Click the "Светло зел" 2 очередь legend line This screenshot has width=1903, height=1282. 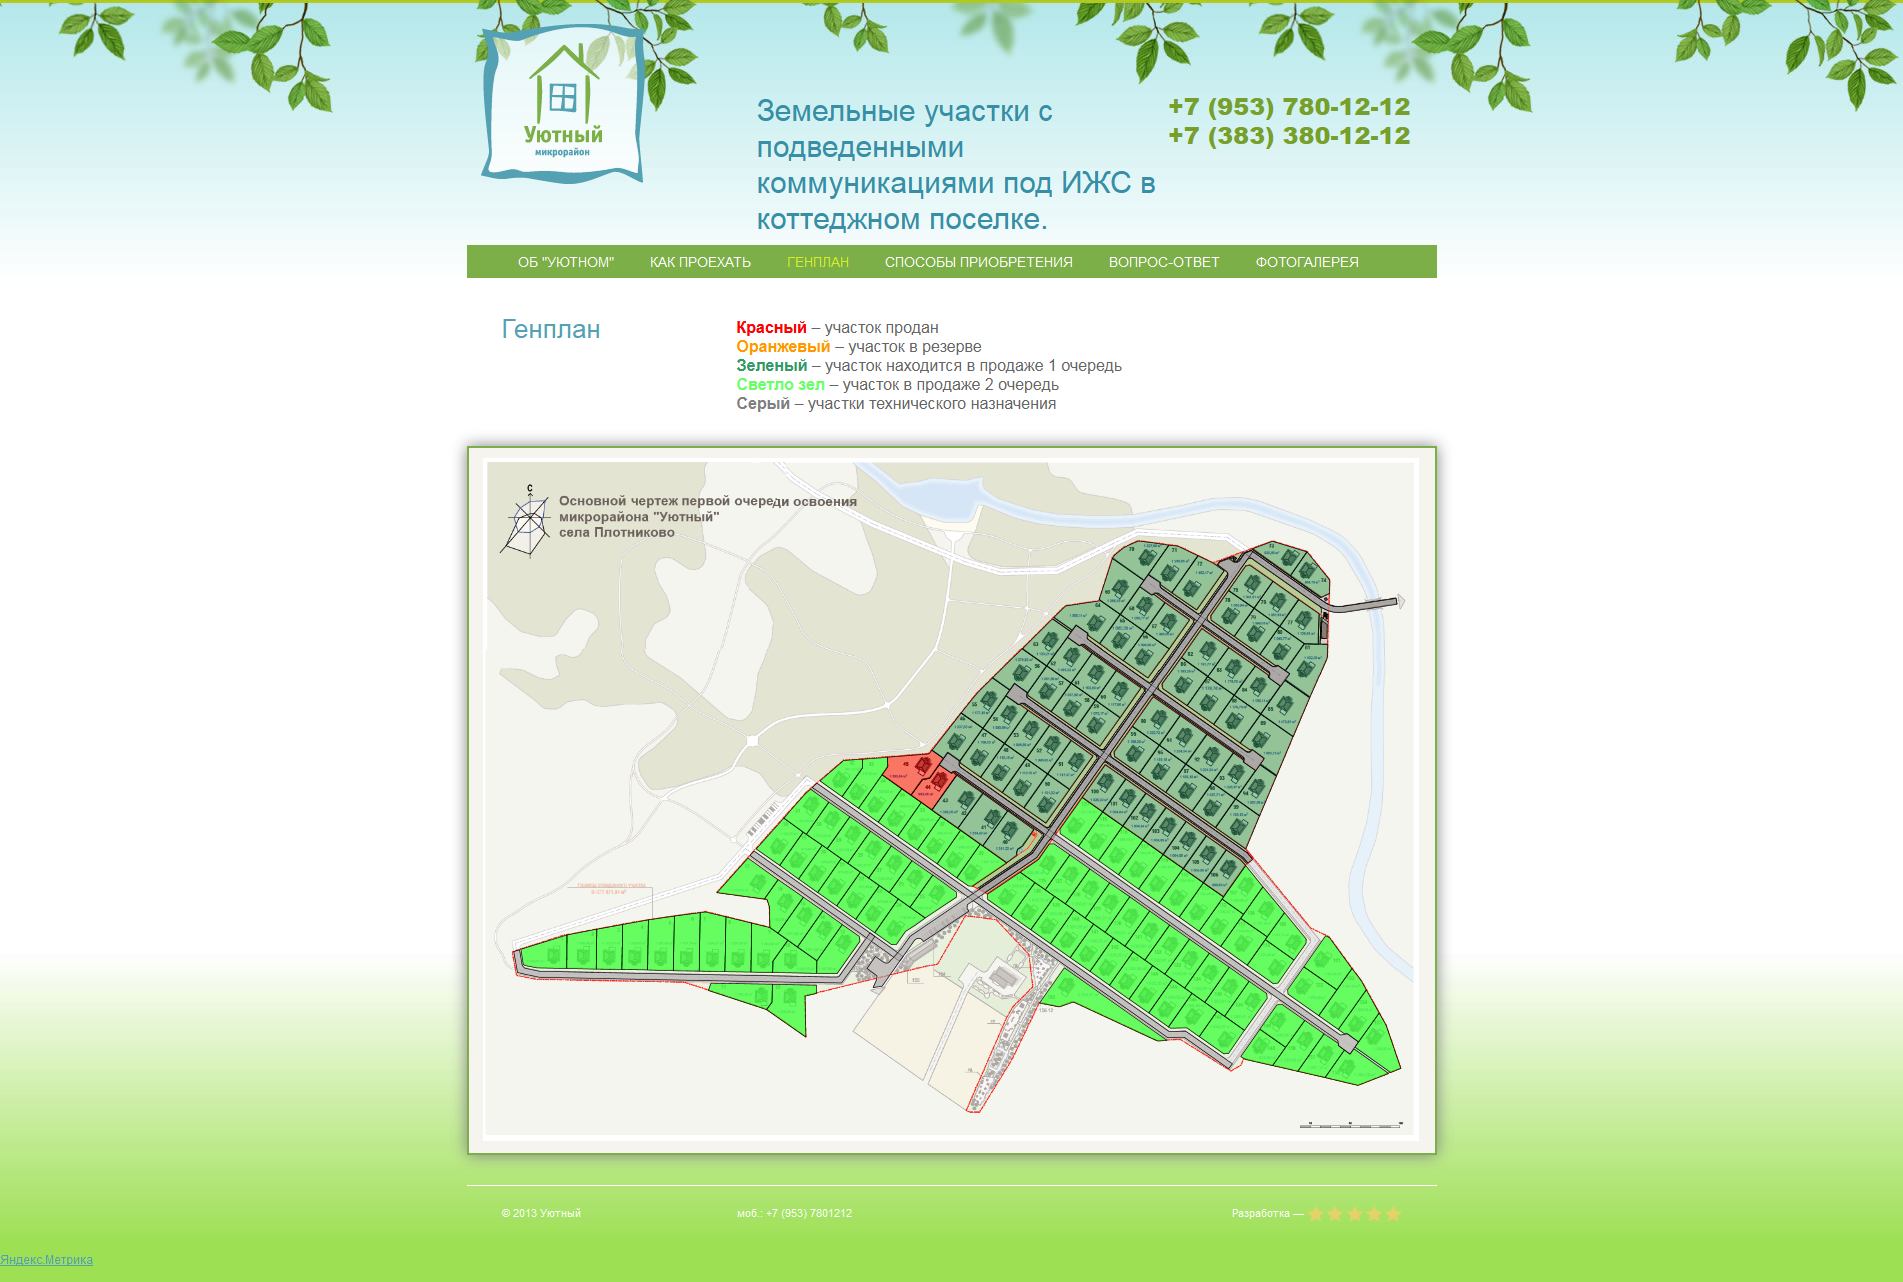coord(897,384)
